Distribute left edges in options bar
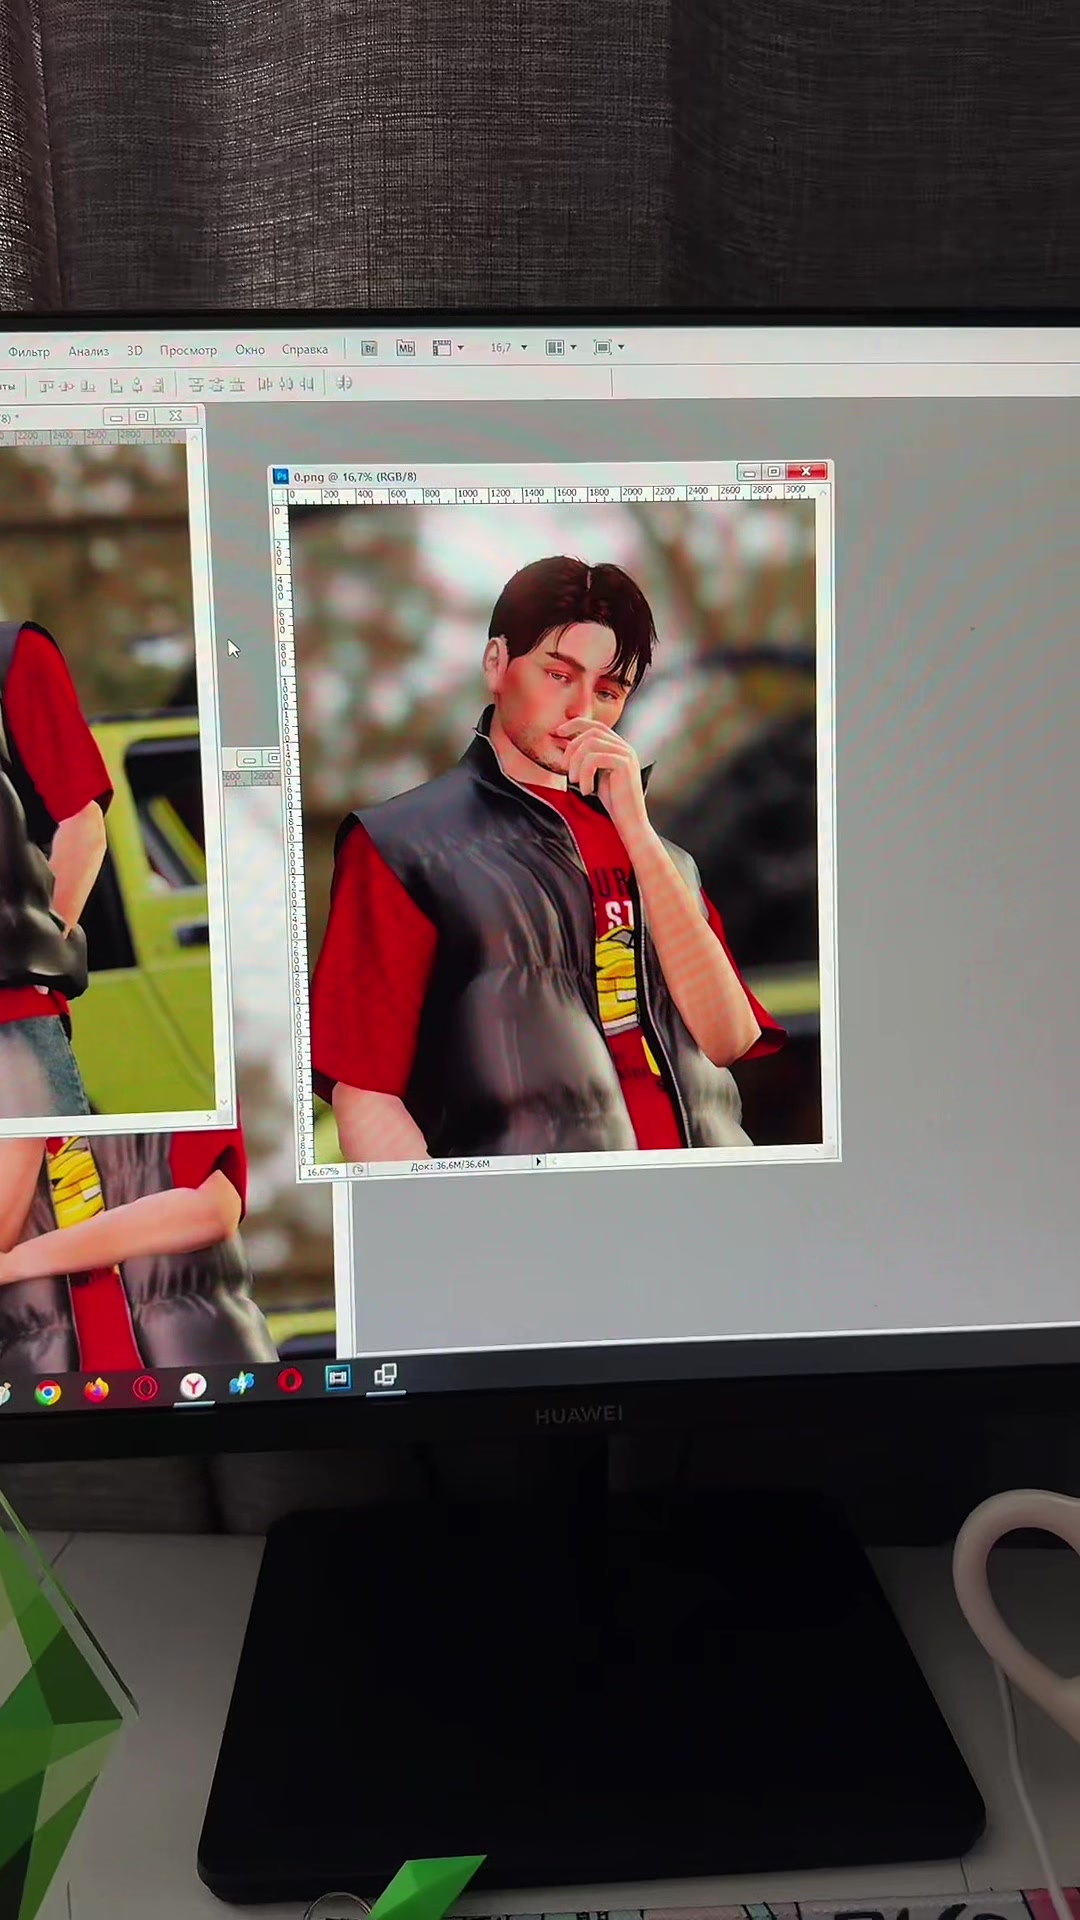The width and height of the screenshot is (1080, 1920). 265,384
